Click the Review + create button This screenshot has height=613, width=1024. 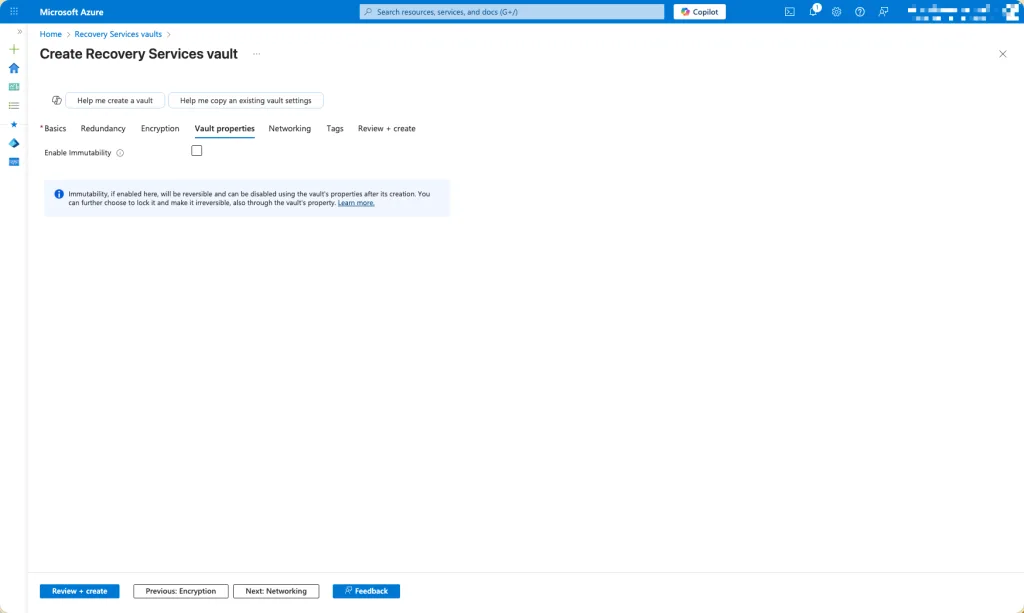[79, 591]
